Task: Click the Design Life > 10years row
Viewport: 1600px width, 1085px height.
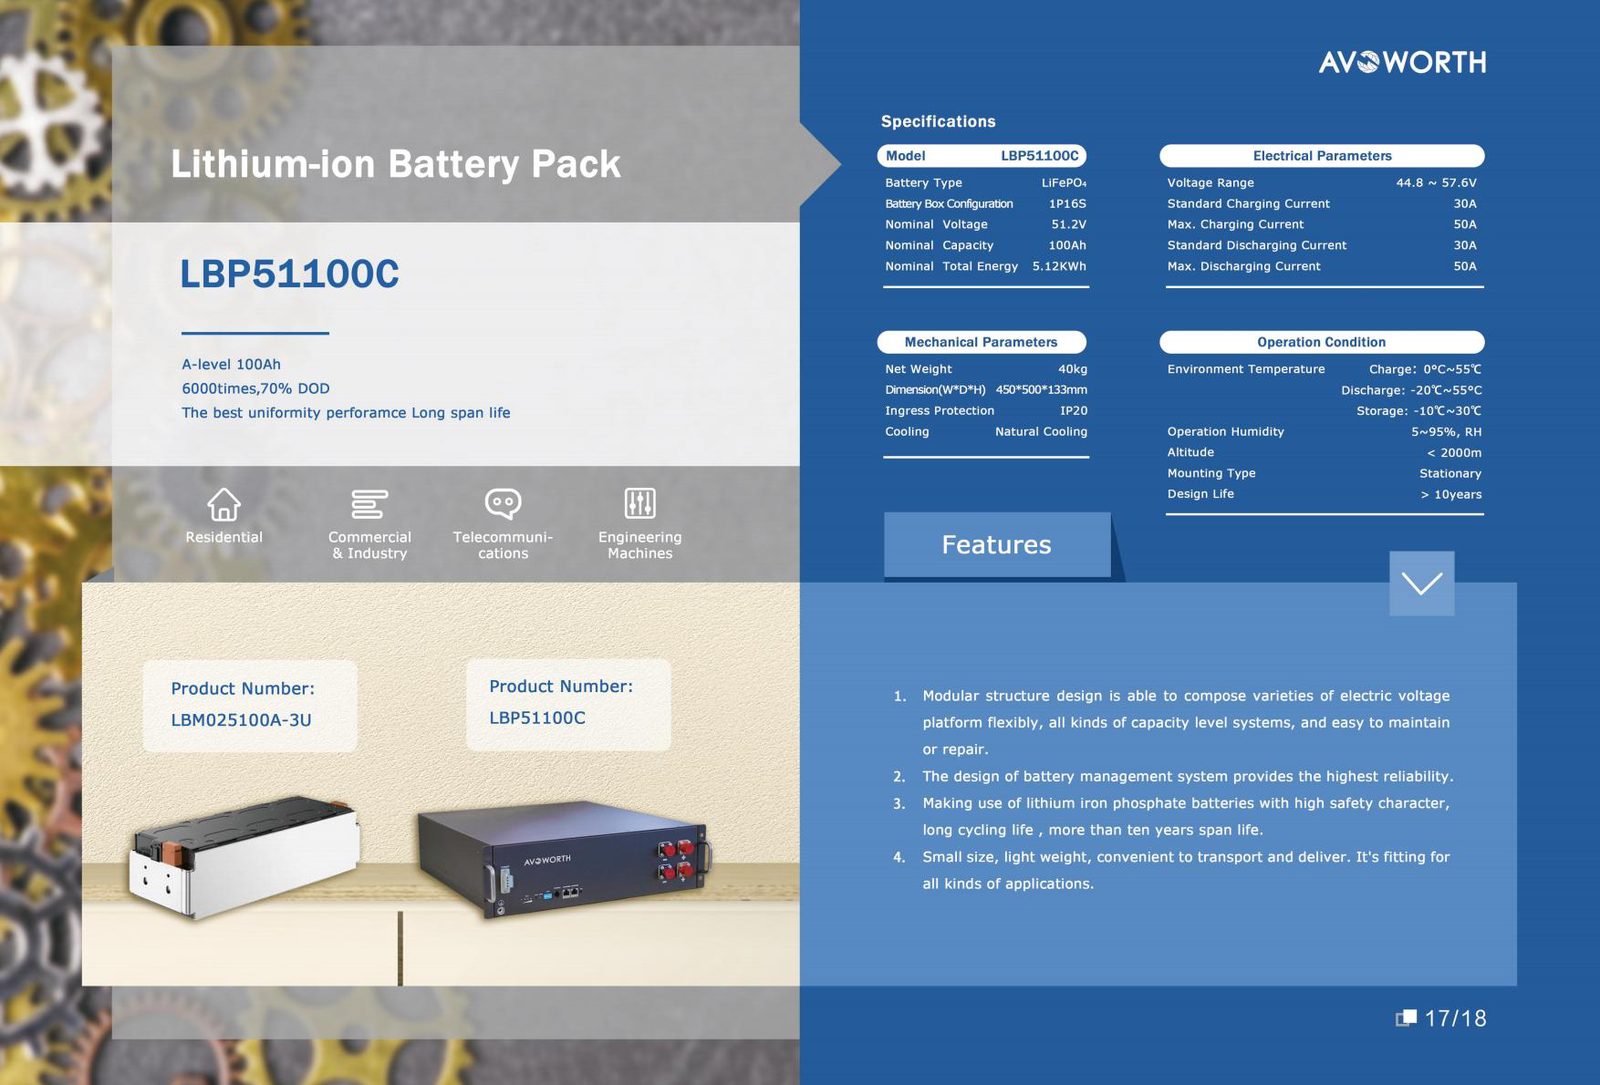Action: pyautogui.click(x=1324, y=495)
